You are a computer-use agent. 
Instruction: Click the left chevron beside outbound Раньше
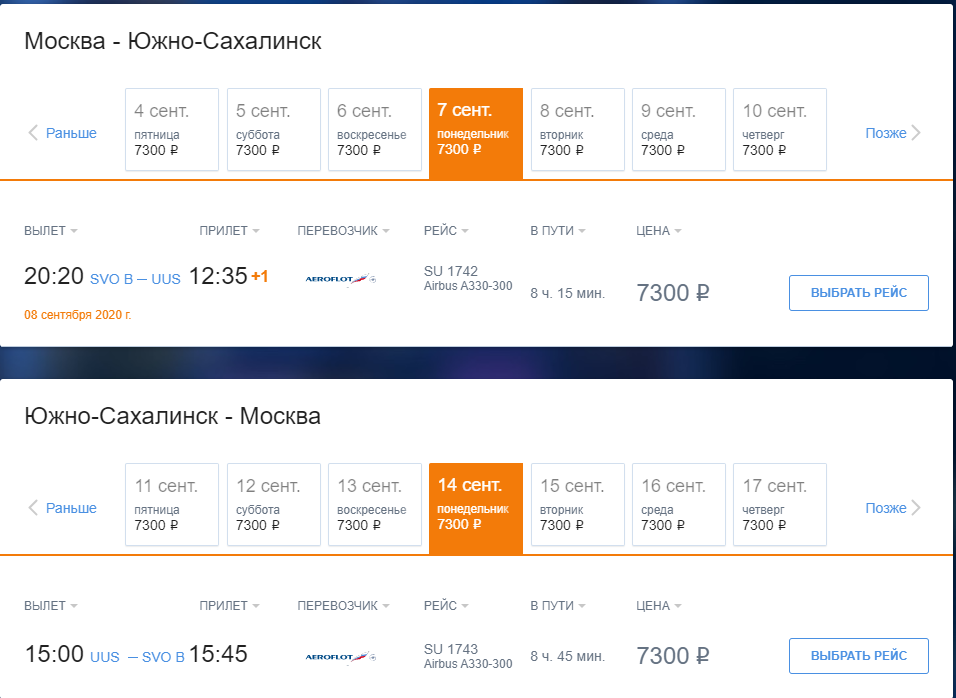[x=33, y=133]
